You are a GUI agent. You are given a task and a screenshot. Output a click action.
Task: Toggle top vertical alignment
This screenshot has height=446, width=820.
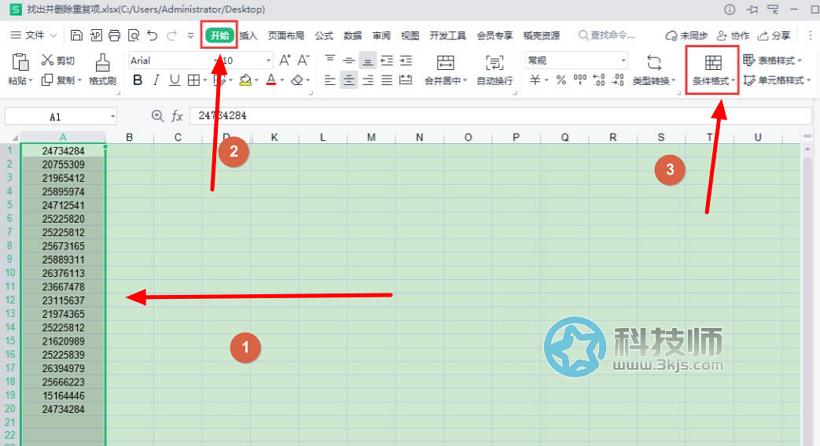[x=329, y=59]
